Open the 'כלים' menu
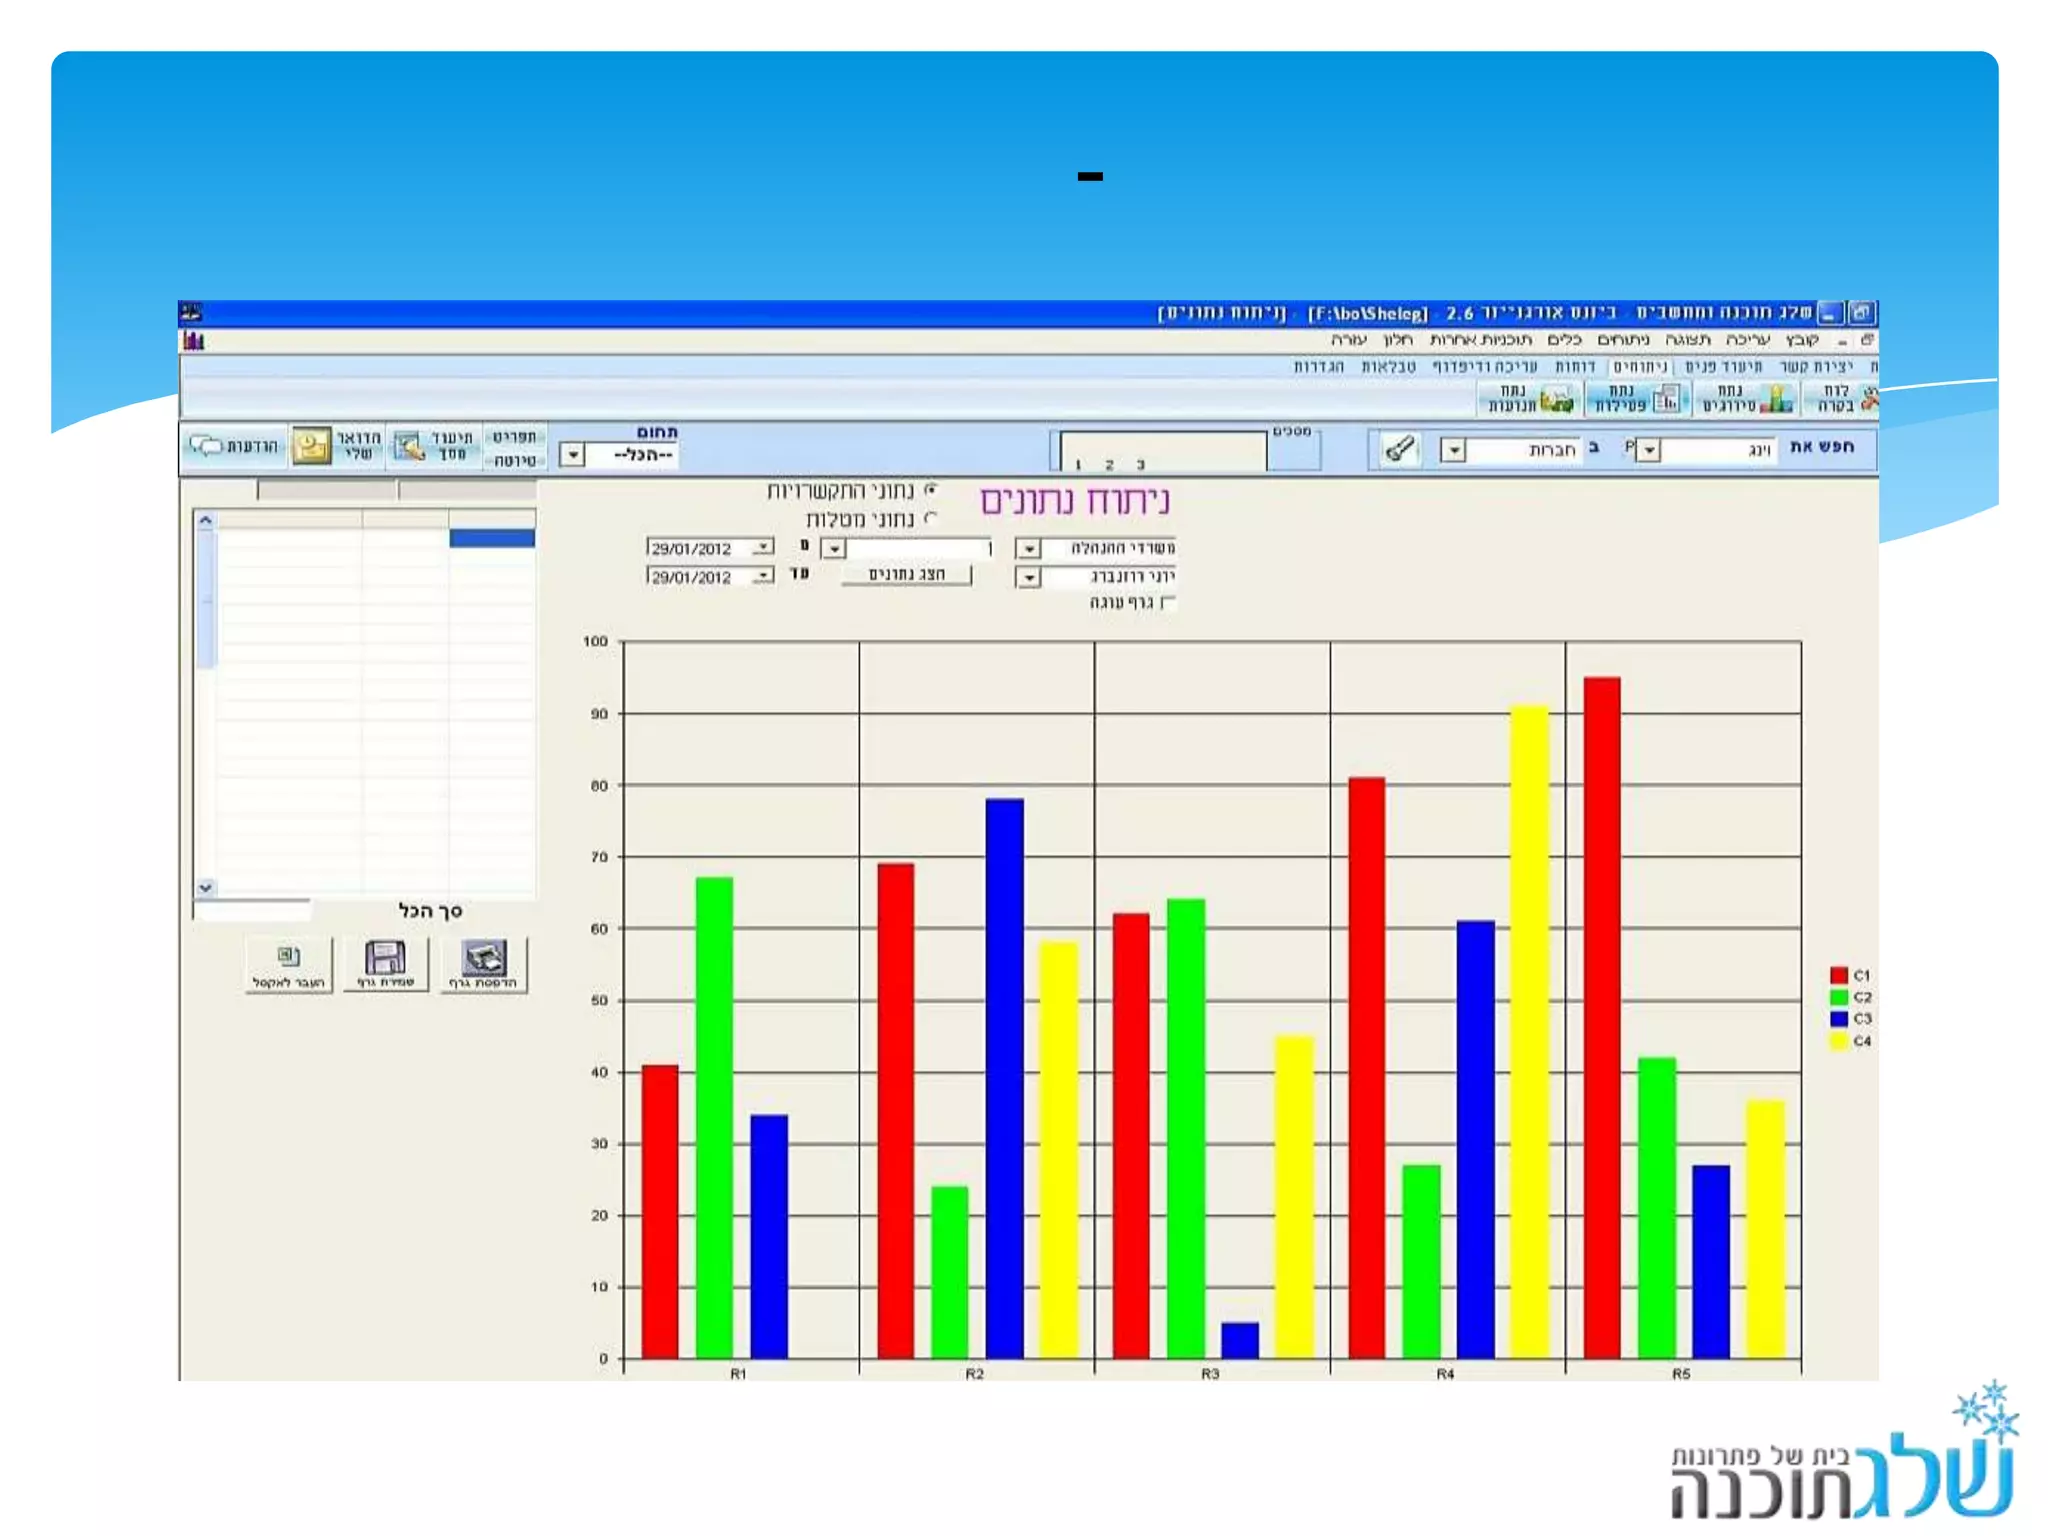 pyautogui.click(x=1563, y=341)
